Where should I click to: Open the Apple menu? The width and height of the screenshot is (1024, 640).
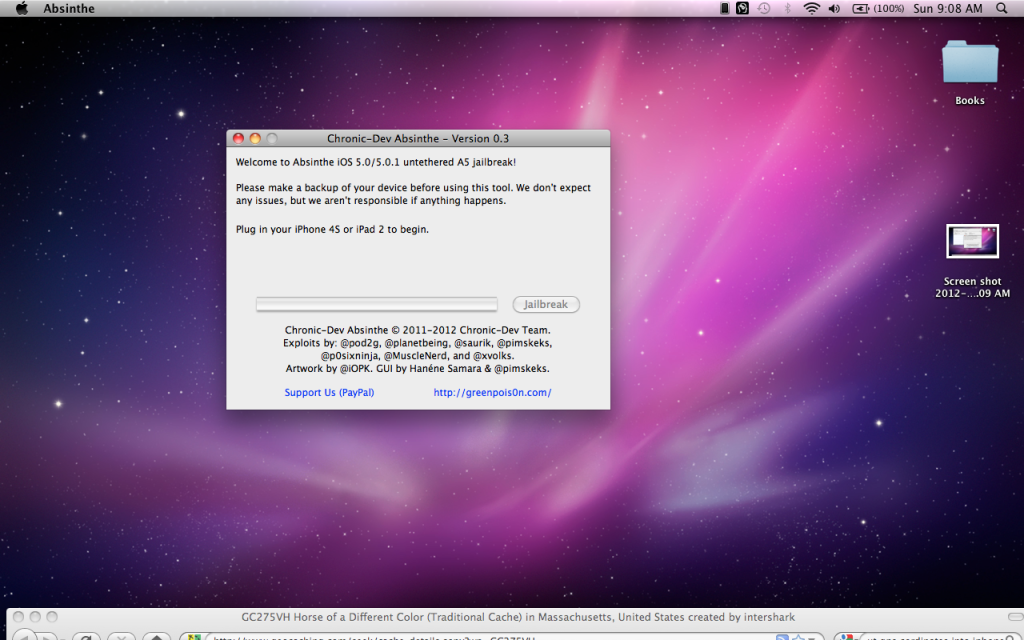pyautogui.click(x=22, y=8)
